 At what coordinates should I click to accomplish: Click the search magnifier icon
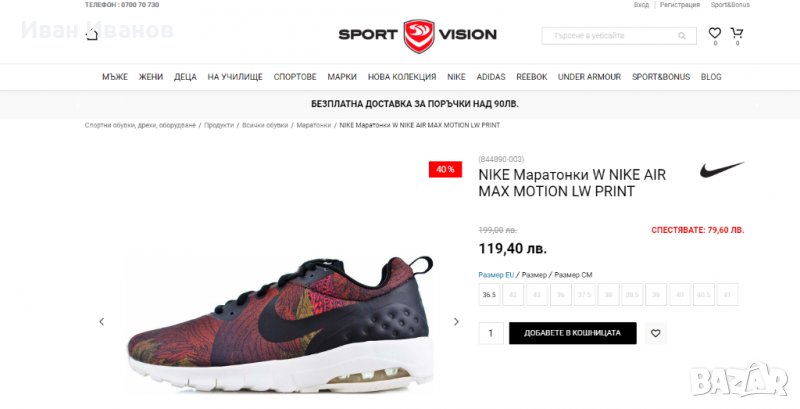(x=682, y=36)
